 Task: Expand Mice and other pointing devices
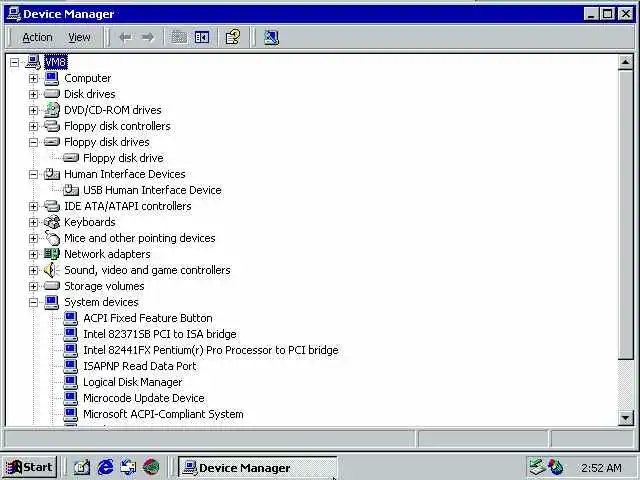point(33,238)
